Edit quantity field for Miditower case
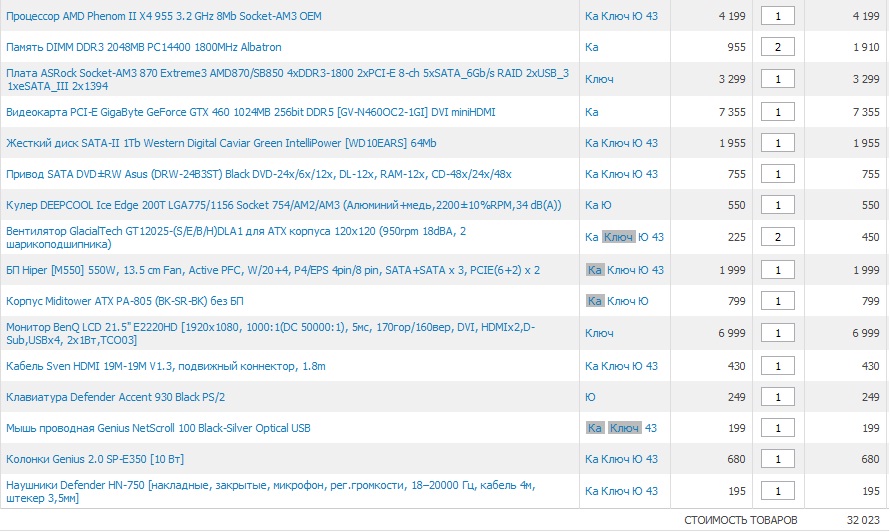This screenshot has width=890, height=532. point(778,301)
